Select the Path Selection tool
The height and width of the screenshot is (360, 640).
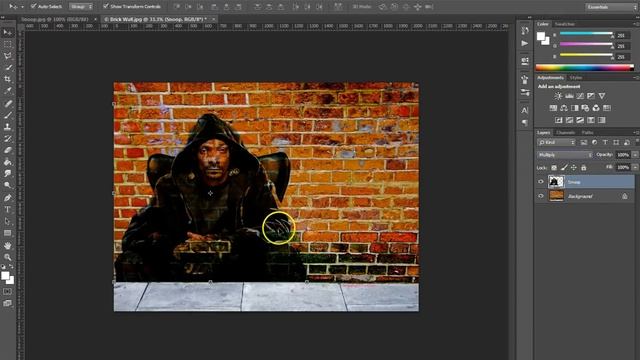pyautogui.click(x=8, y=221)
